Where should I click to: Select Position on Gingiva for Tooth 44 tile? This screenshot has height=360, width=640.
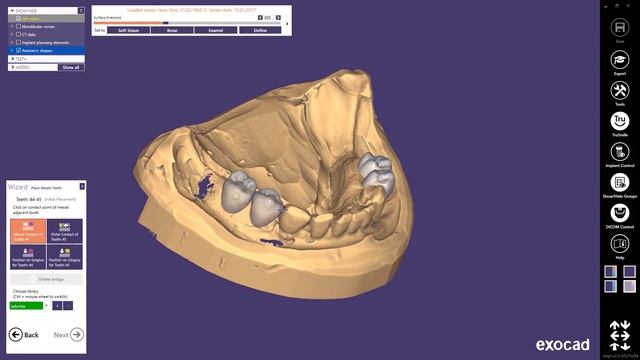(28, 257)
